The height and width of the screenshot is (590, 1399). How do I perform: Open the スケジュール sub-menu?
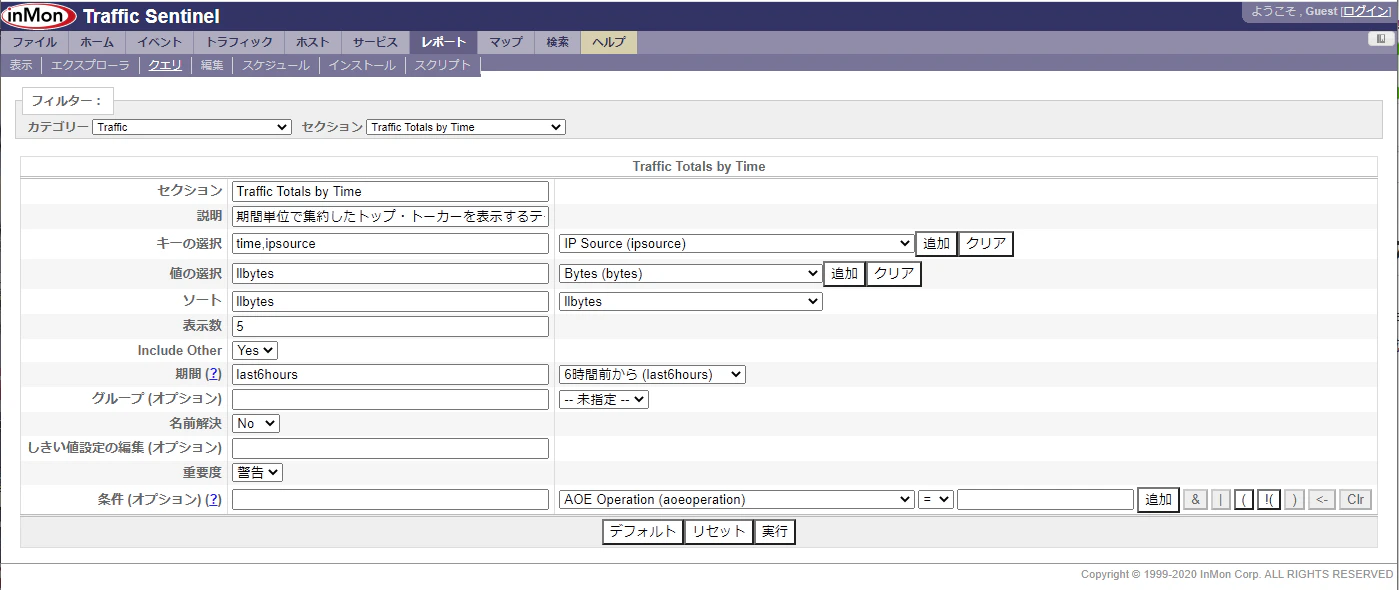pos(276,65)
